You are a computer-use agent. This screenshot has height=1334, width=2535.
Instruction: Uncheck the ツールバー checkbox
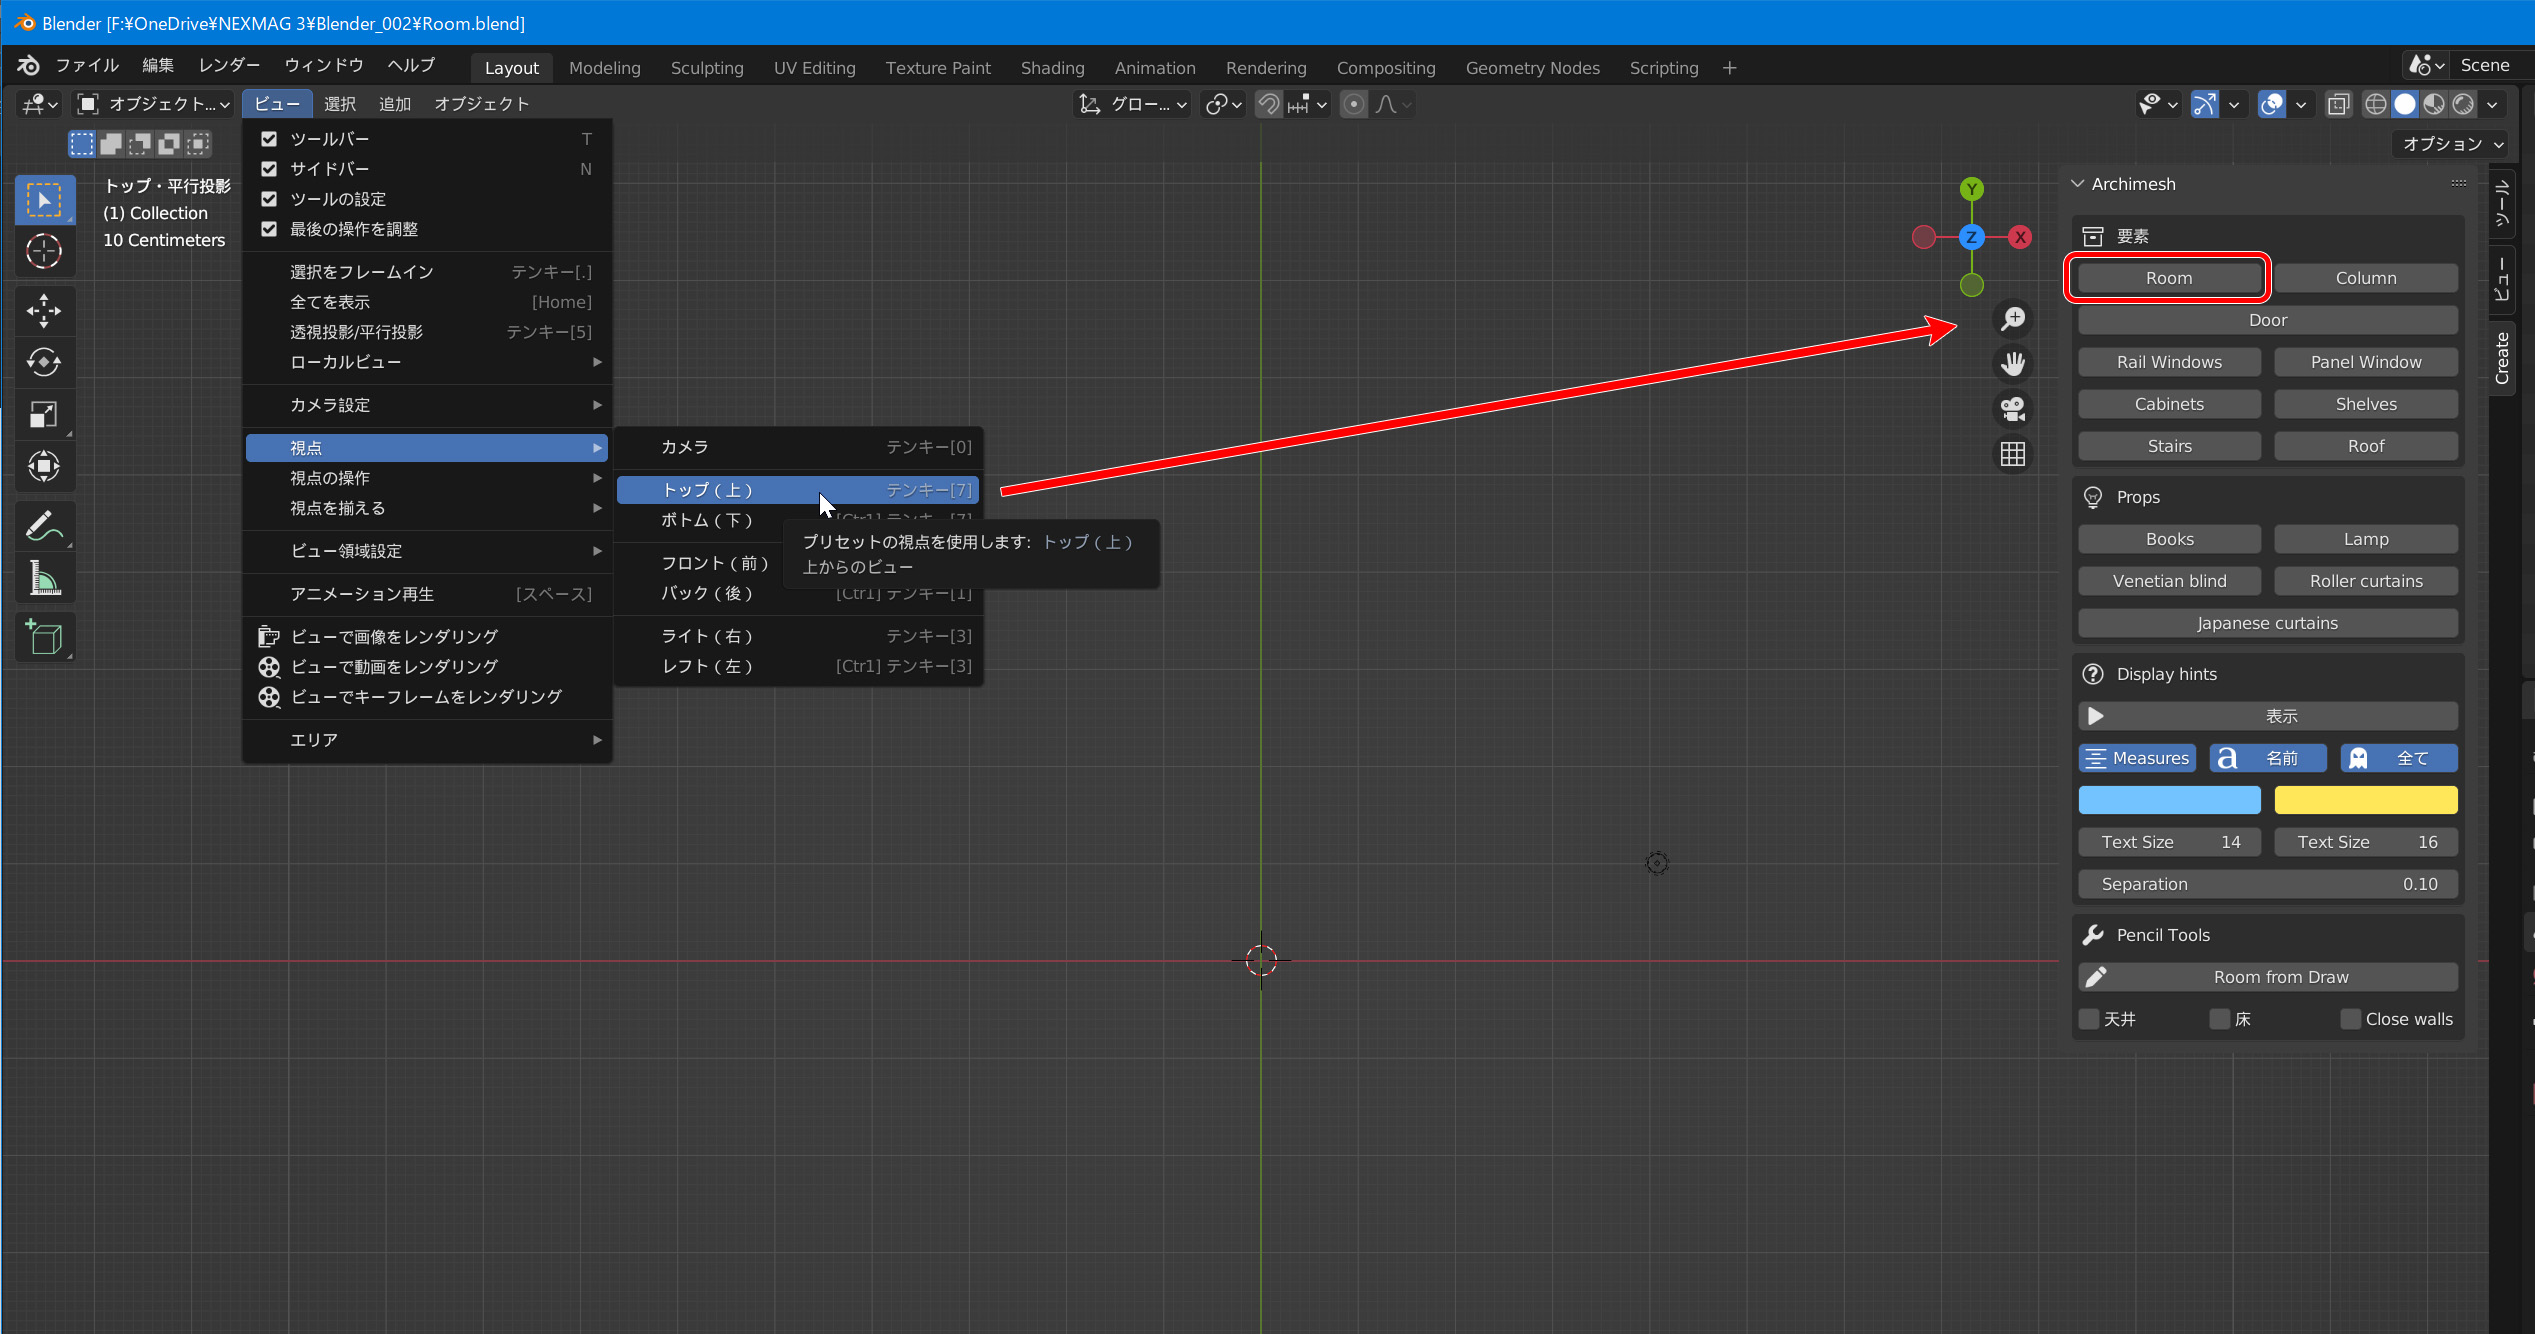click(x=269, y=139)
